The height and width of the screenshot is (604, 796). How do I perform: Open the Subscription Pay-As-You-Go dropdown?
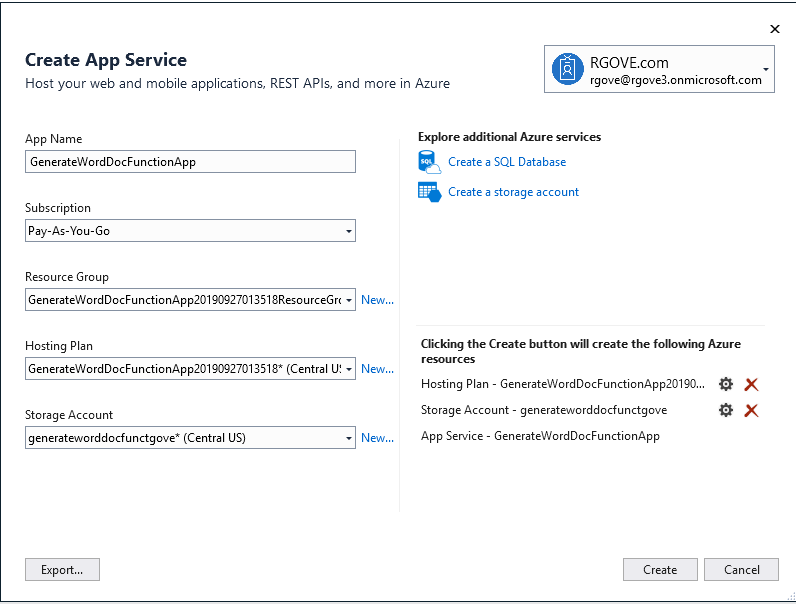[x=190, y=231]
